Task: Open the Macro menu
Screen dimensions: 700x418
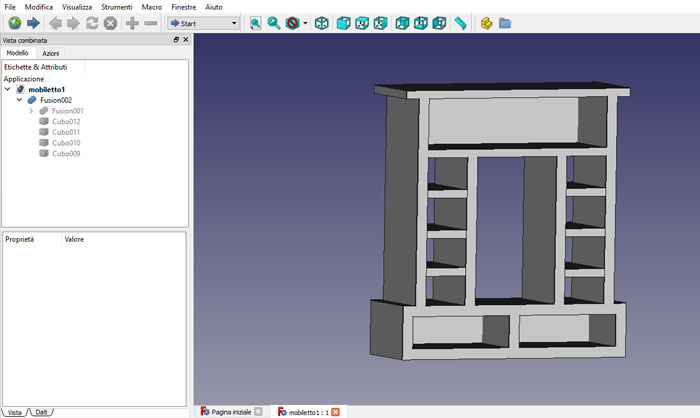Action: [x=152, y=7]
